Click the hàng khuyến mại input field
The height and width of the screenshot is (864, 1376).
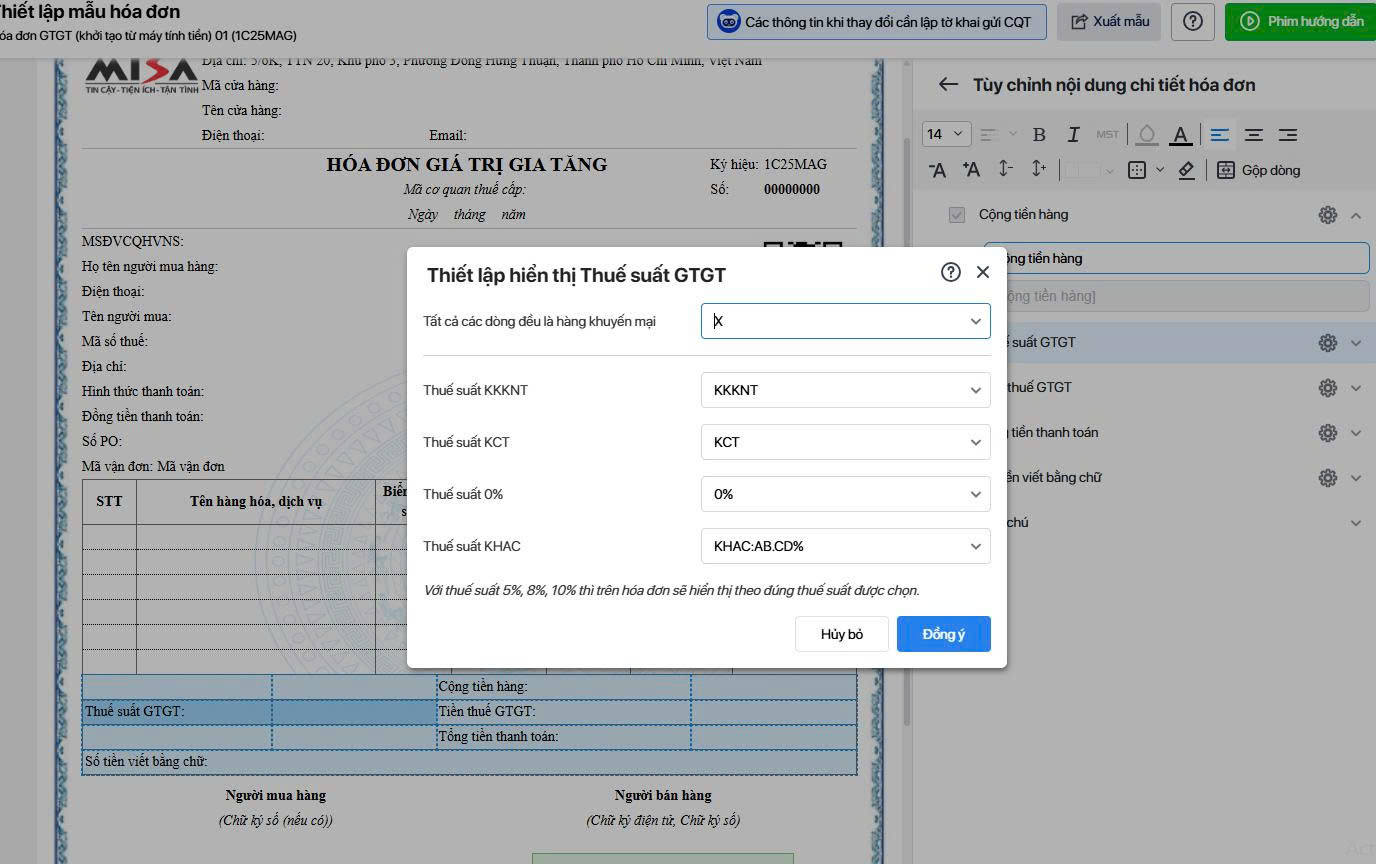pos(835,321)
